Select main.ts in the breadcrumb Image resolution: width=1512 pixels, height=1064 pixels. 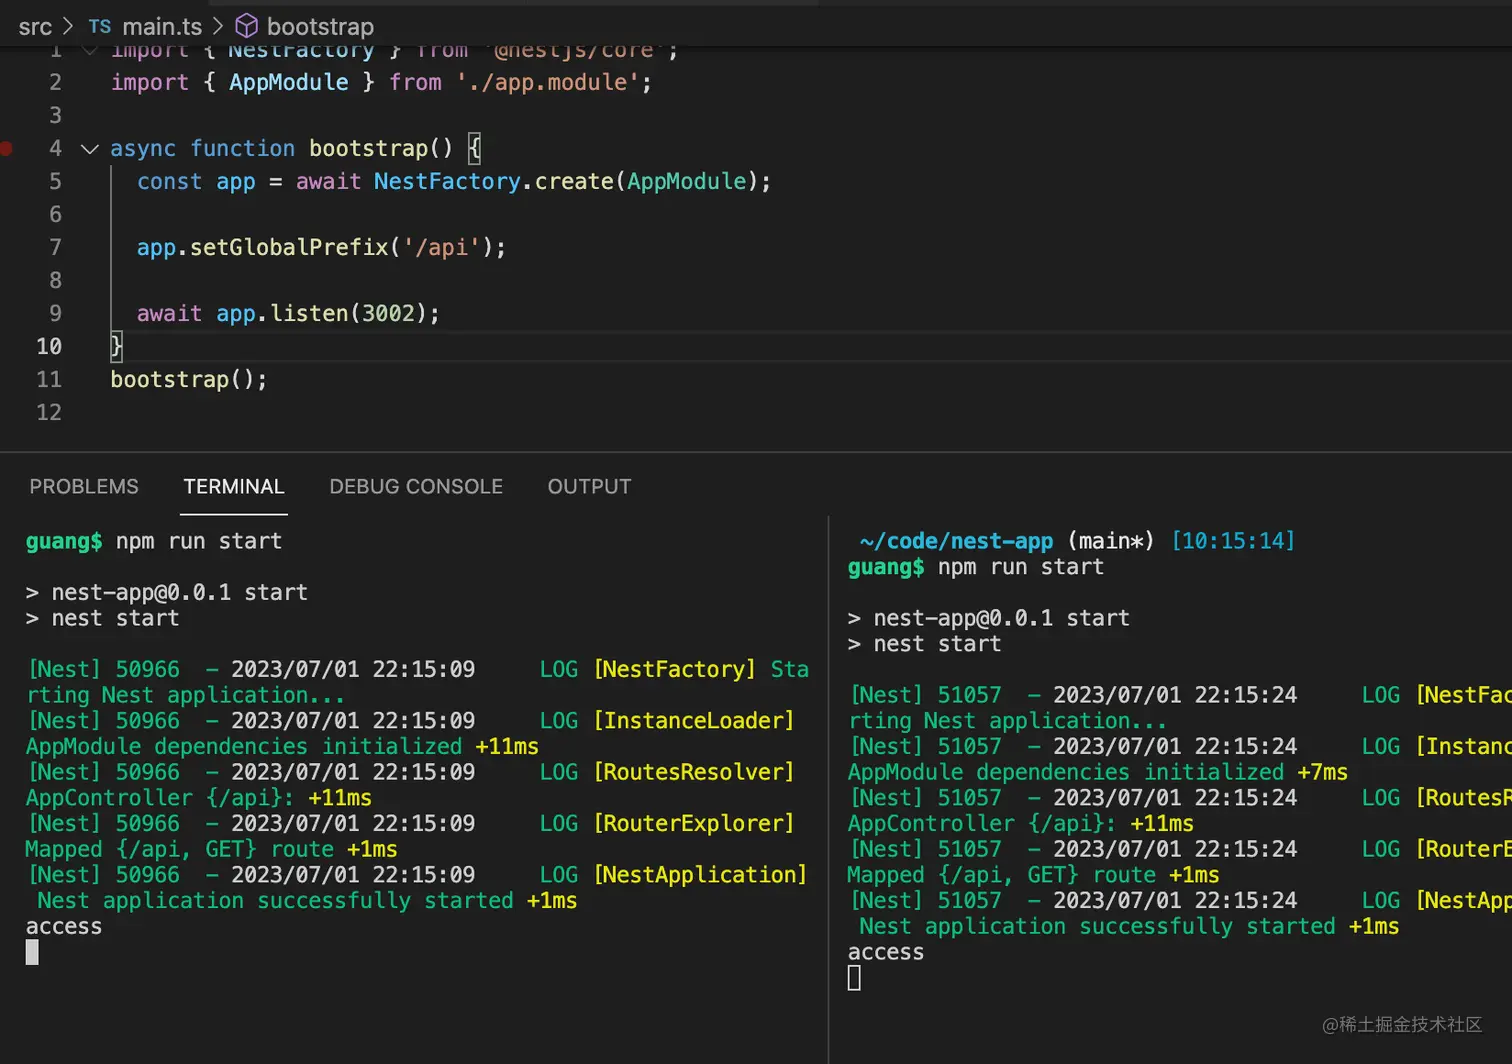pos(162,27)
